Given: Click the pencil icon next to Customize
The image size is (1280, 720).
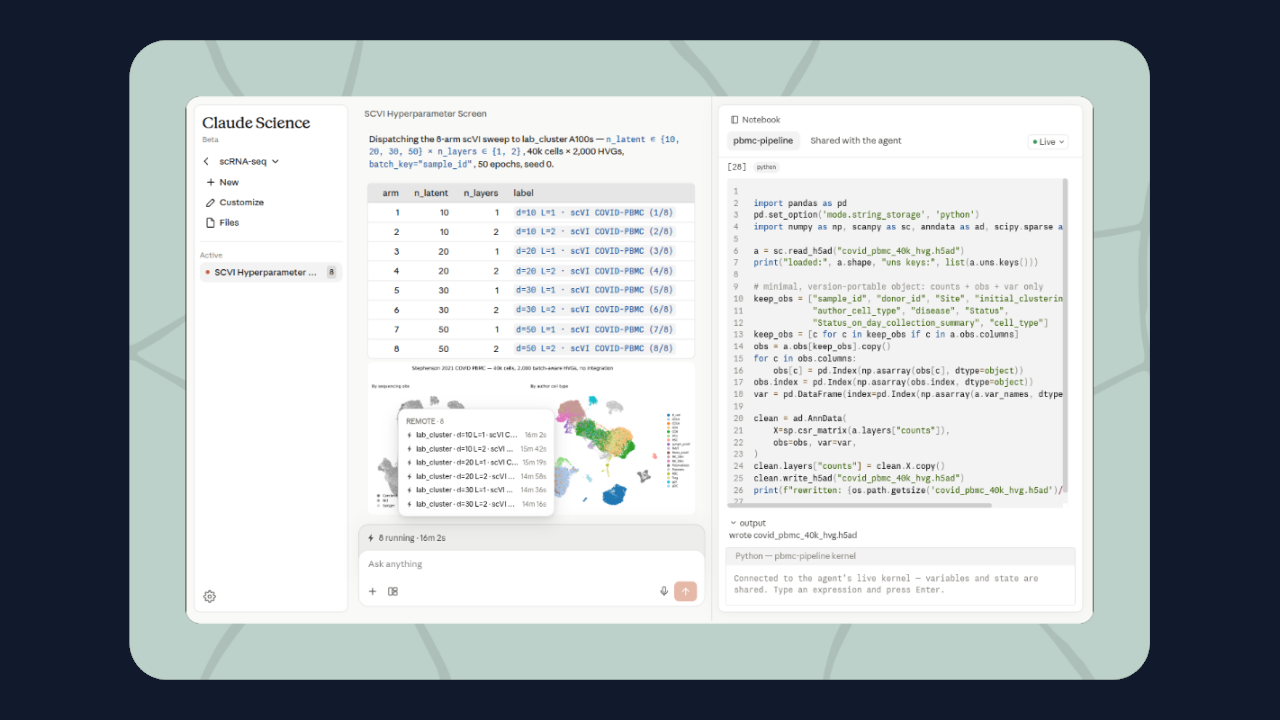Looking at the screenshot, I should pyautogui.click(x=210, y=202).
